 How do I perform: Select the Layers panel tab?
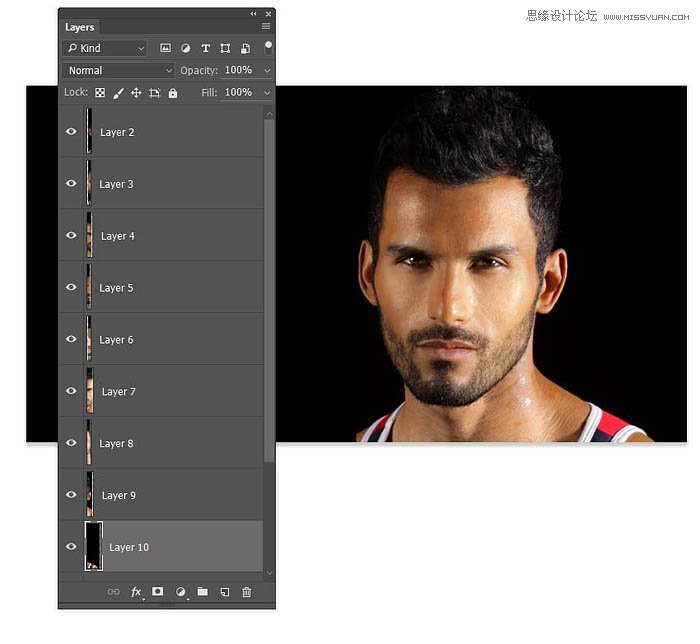[x=80, y=27]
